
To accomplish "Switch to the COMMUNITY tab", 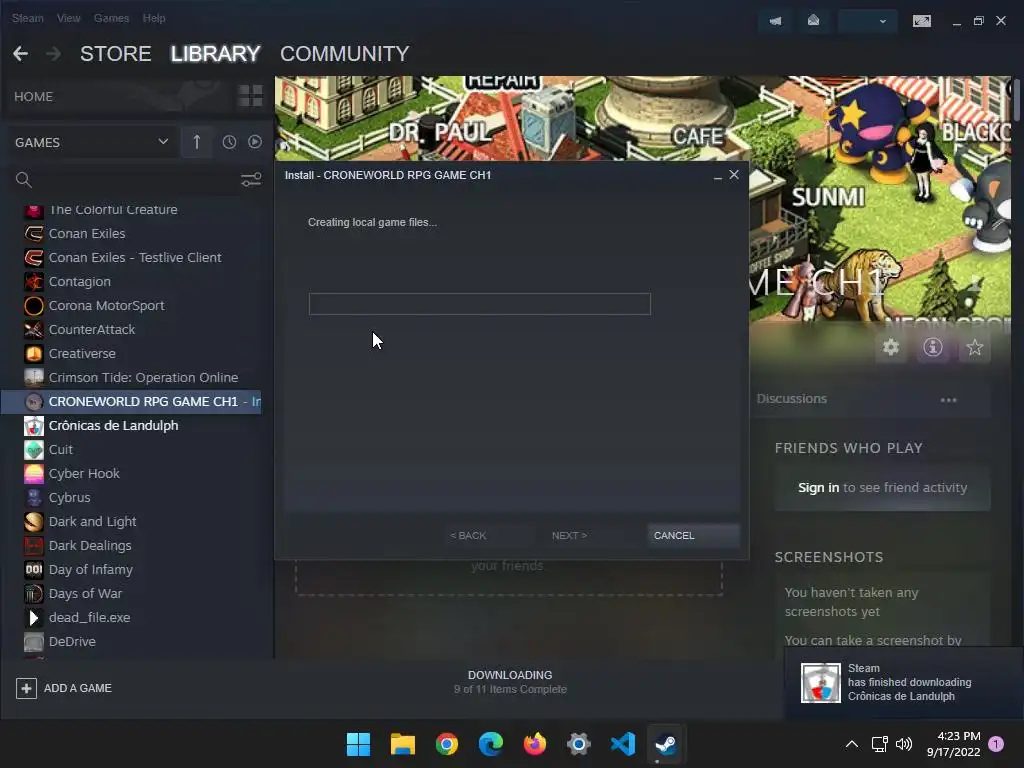I will click(344, 54).
